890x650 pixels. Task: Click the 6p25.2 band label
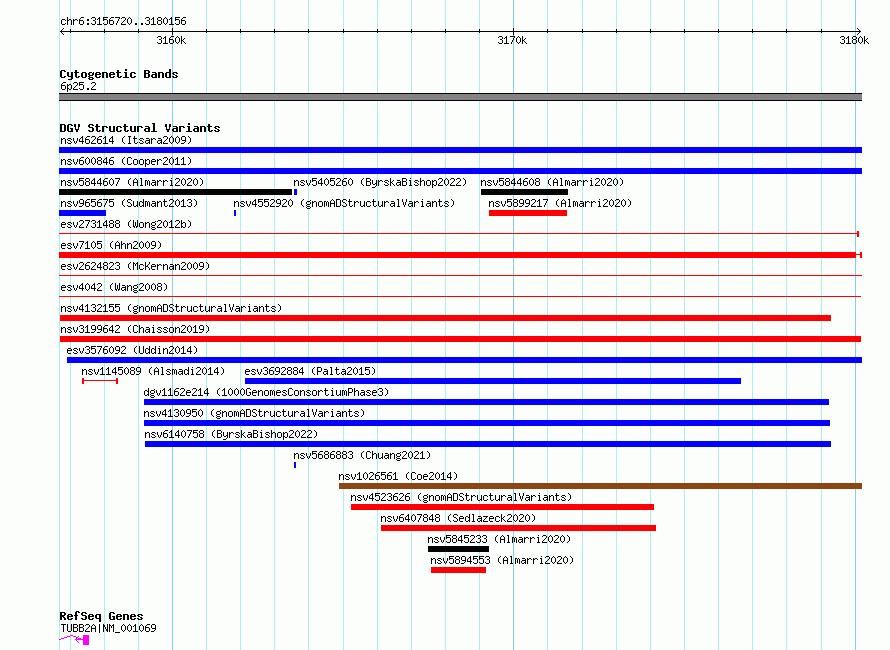(78, 86)
